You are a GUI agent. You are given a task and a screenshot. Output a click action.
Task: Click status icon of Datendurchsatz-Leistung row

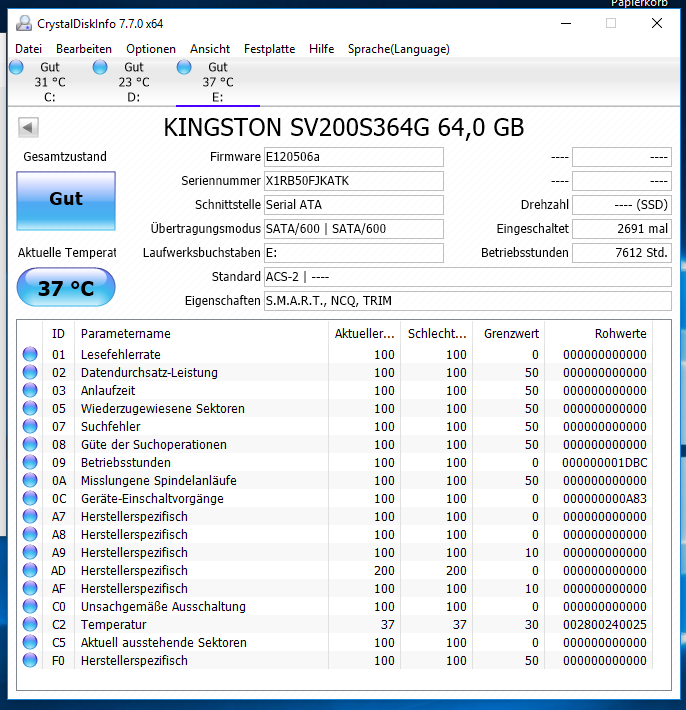(30, 372)
